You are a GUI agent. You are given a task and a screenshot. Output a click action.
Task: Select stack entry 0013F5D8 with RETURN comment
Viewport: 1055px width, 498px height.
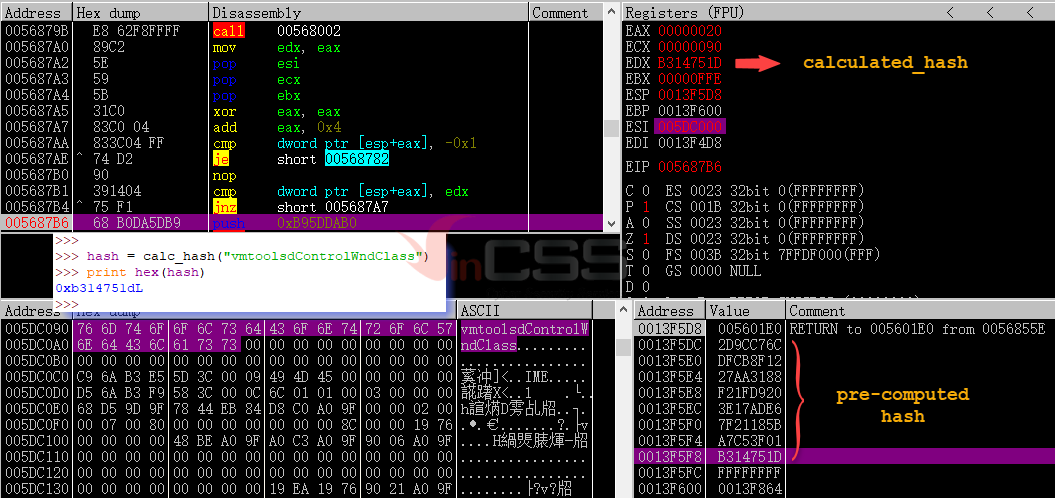pos(844,329)
